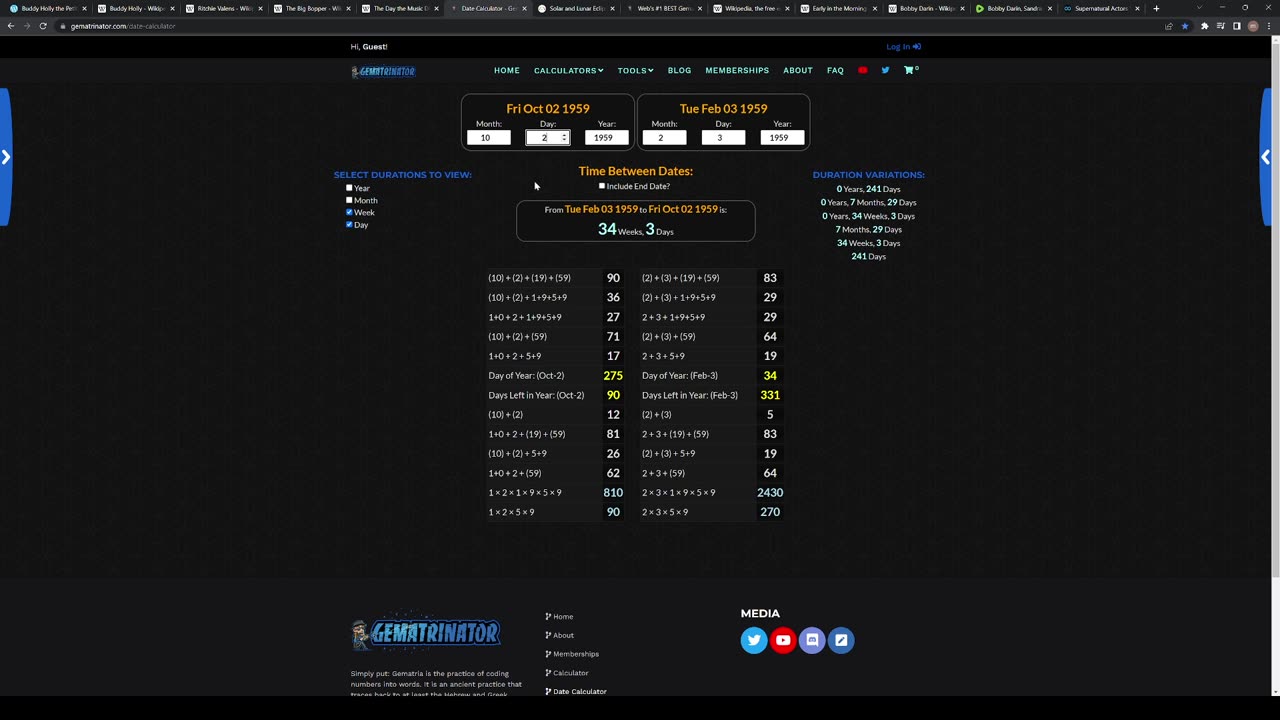Click the browser address bar URL

(123, 26)
